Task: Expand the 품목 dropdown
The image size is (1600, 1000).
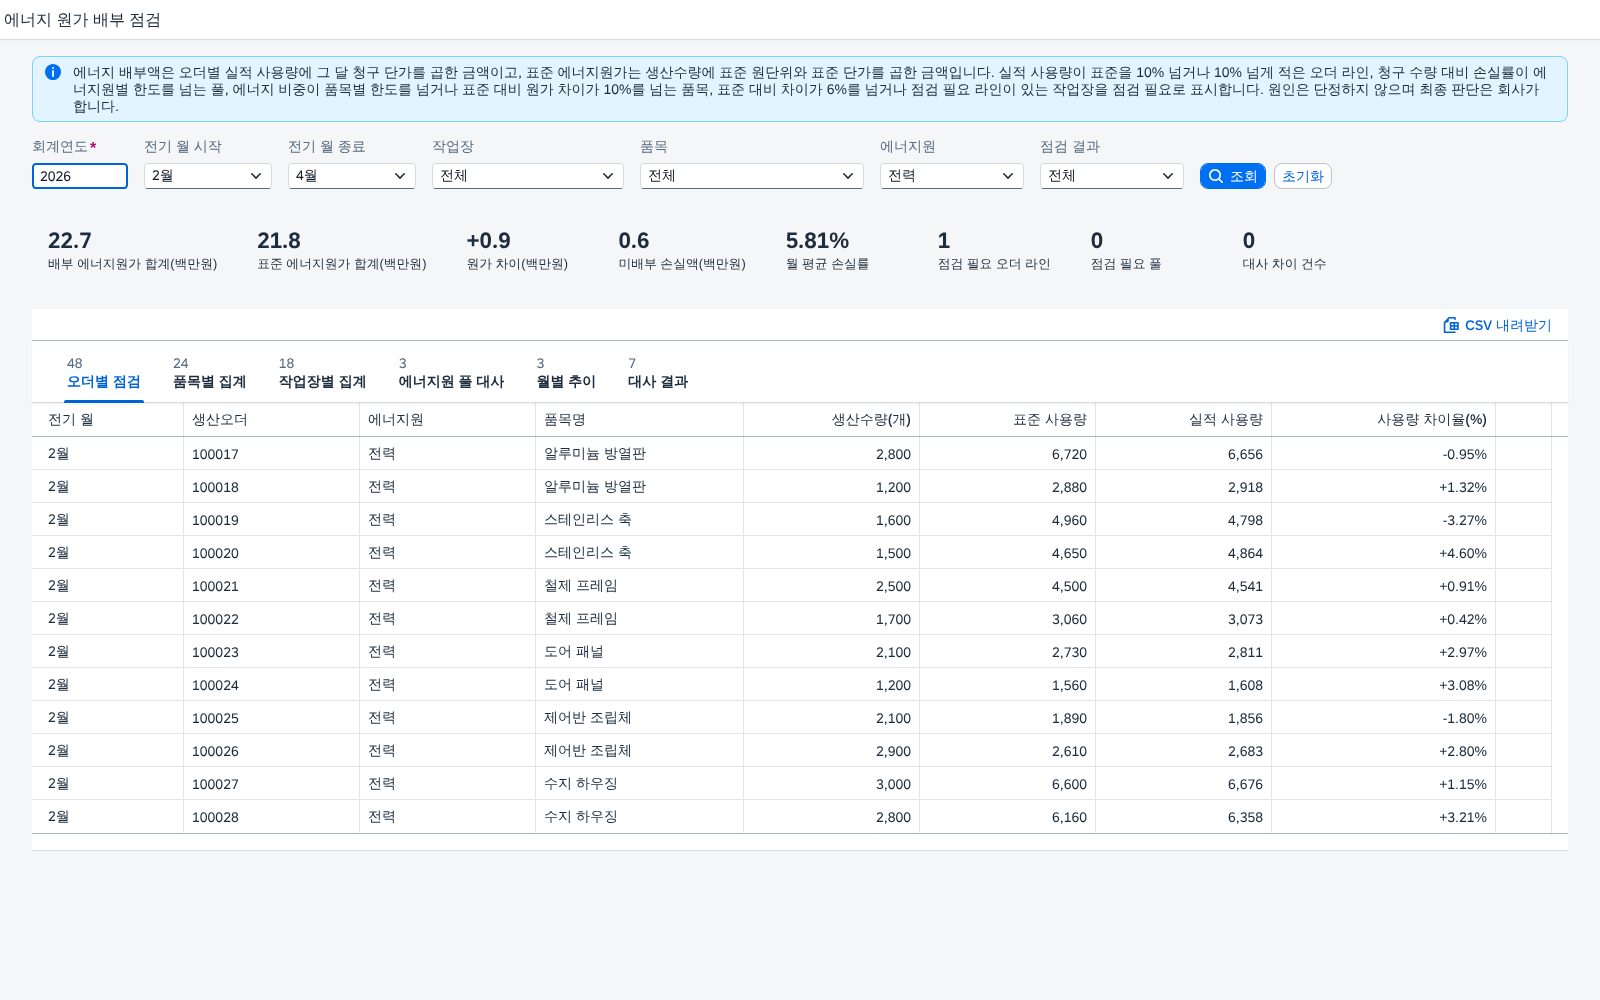Action: tap(752, 176)
